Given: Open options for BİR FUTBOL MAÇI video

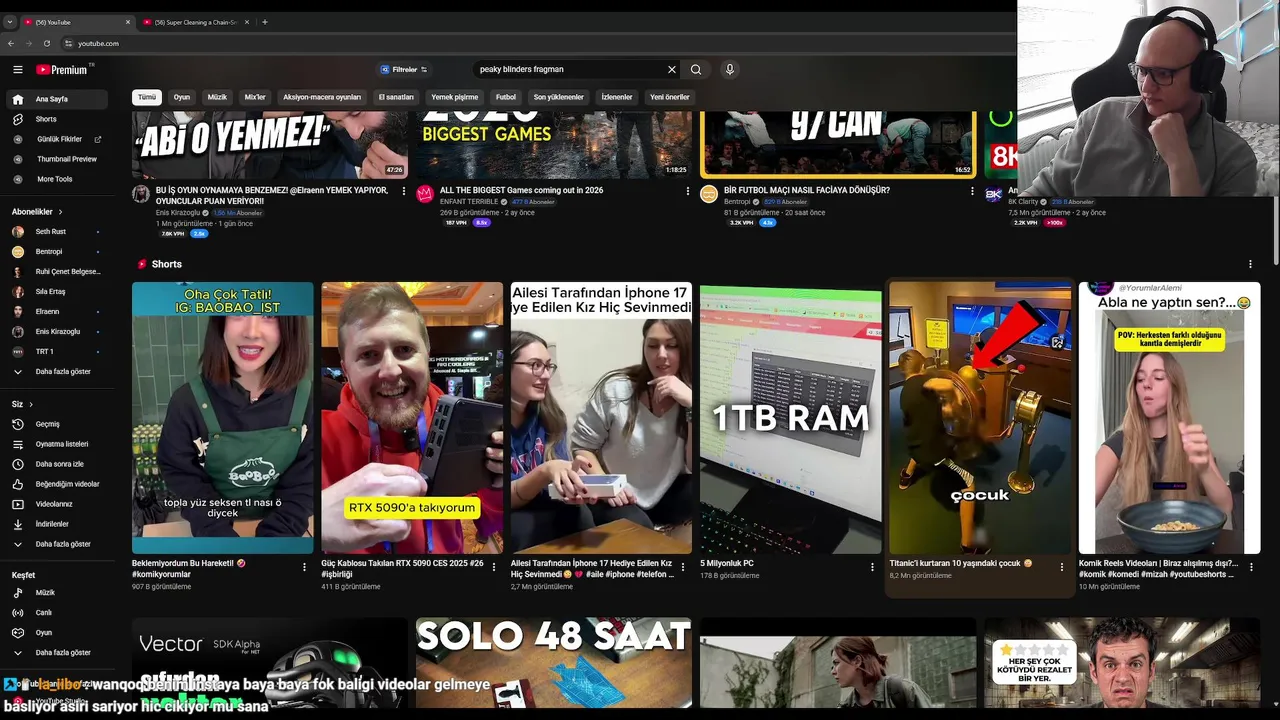Looking at the screenshot, I should (972, 191).
